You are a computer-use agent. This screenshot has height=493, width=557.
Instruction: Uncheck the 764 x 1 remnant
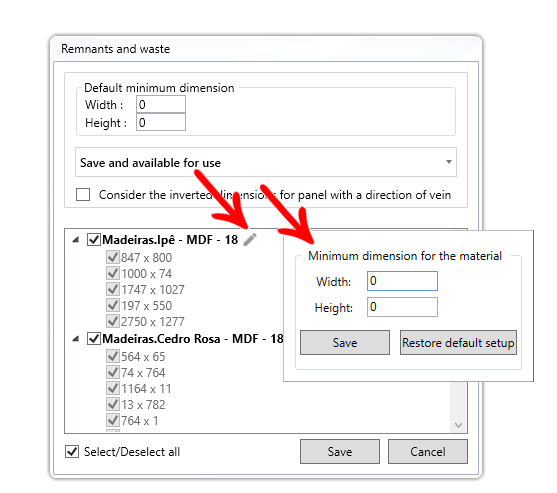pyautogui.click(x=113, y=420)
